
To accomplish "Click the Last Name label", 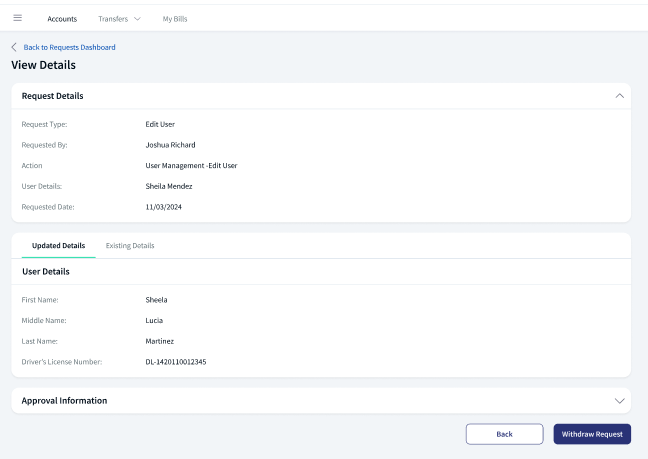I will [39, 341].
